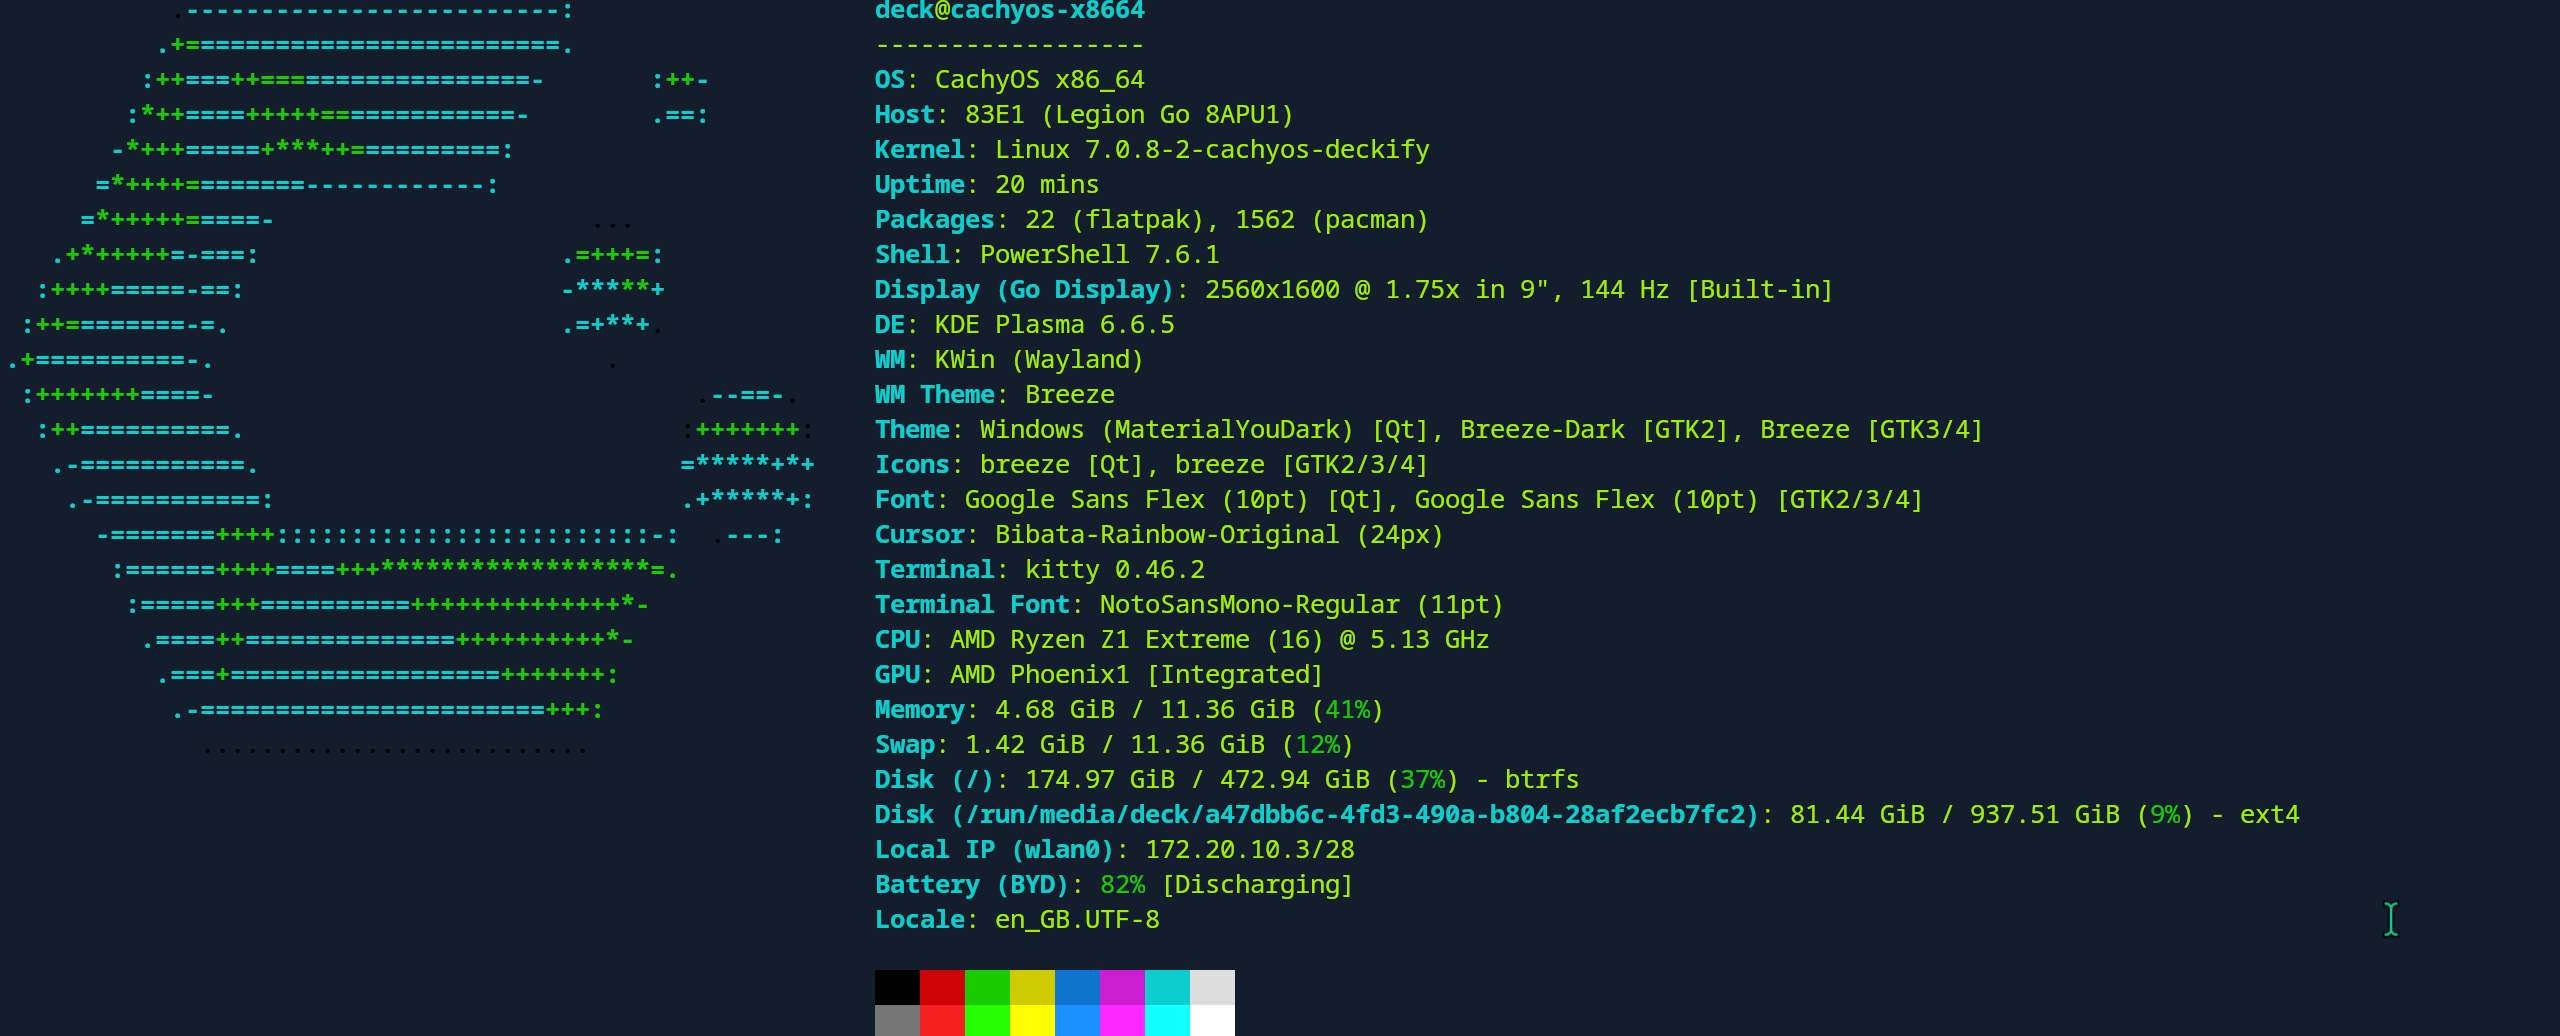Click the 'Local IP (wlan0)' label

coord(994,850)
